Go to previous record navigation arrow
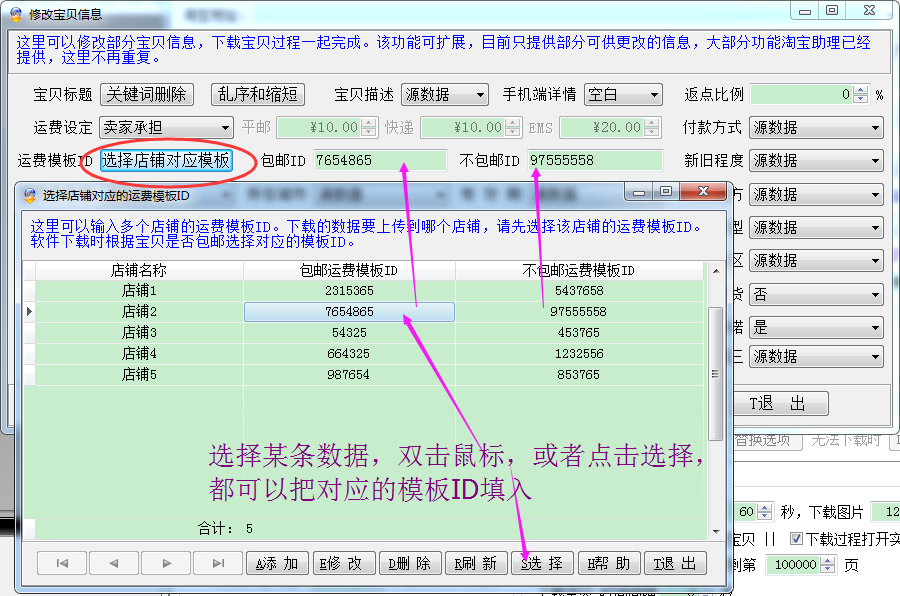The height and width of the screenshot is (596, 900). [114, 563]
